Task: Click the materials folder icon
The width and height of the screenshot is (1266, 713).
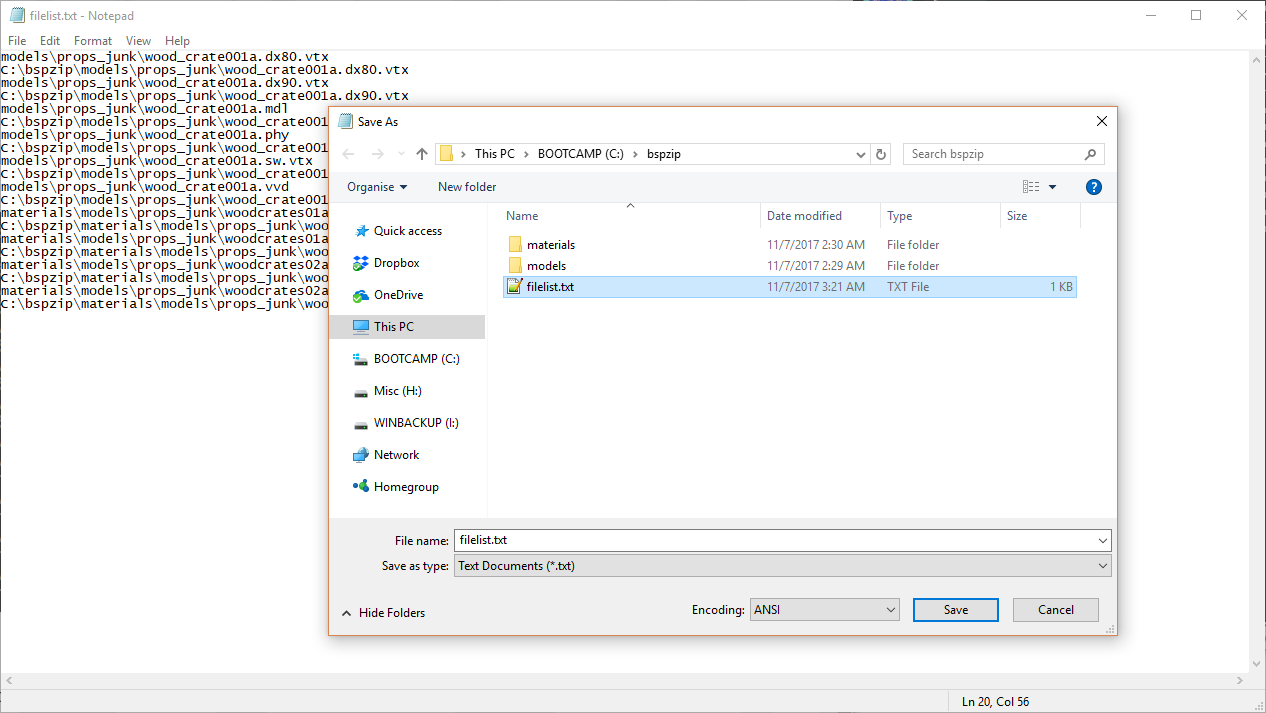Action: pos(515,244)
